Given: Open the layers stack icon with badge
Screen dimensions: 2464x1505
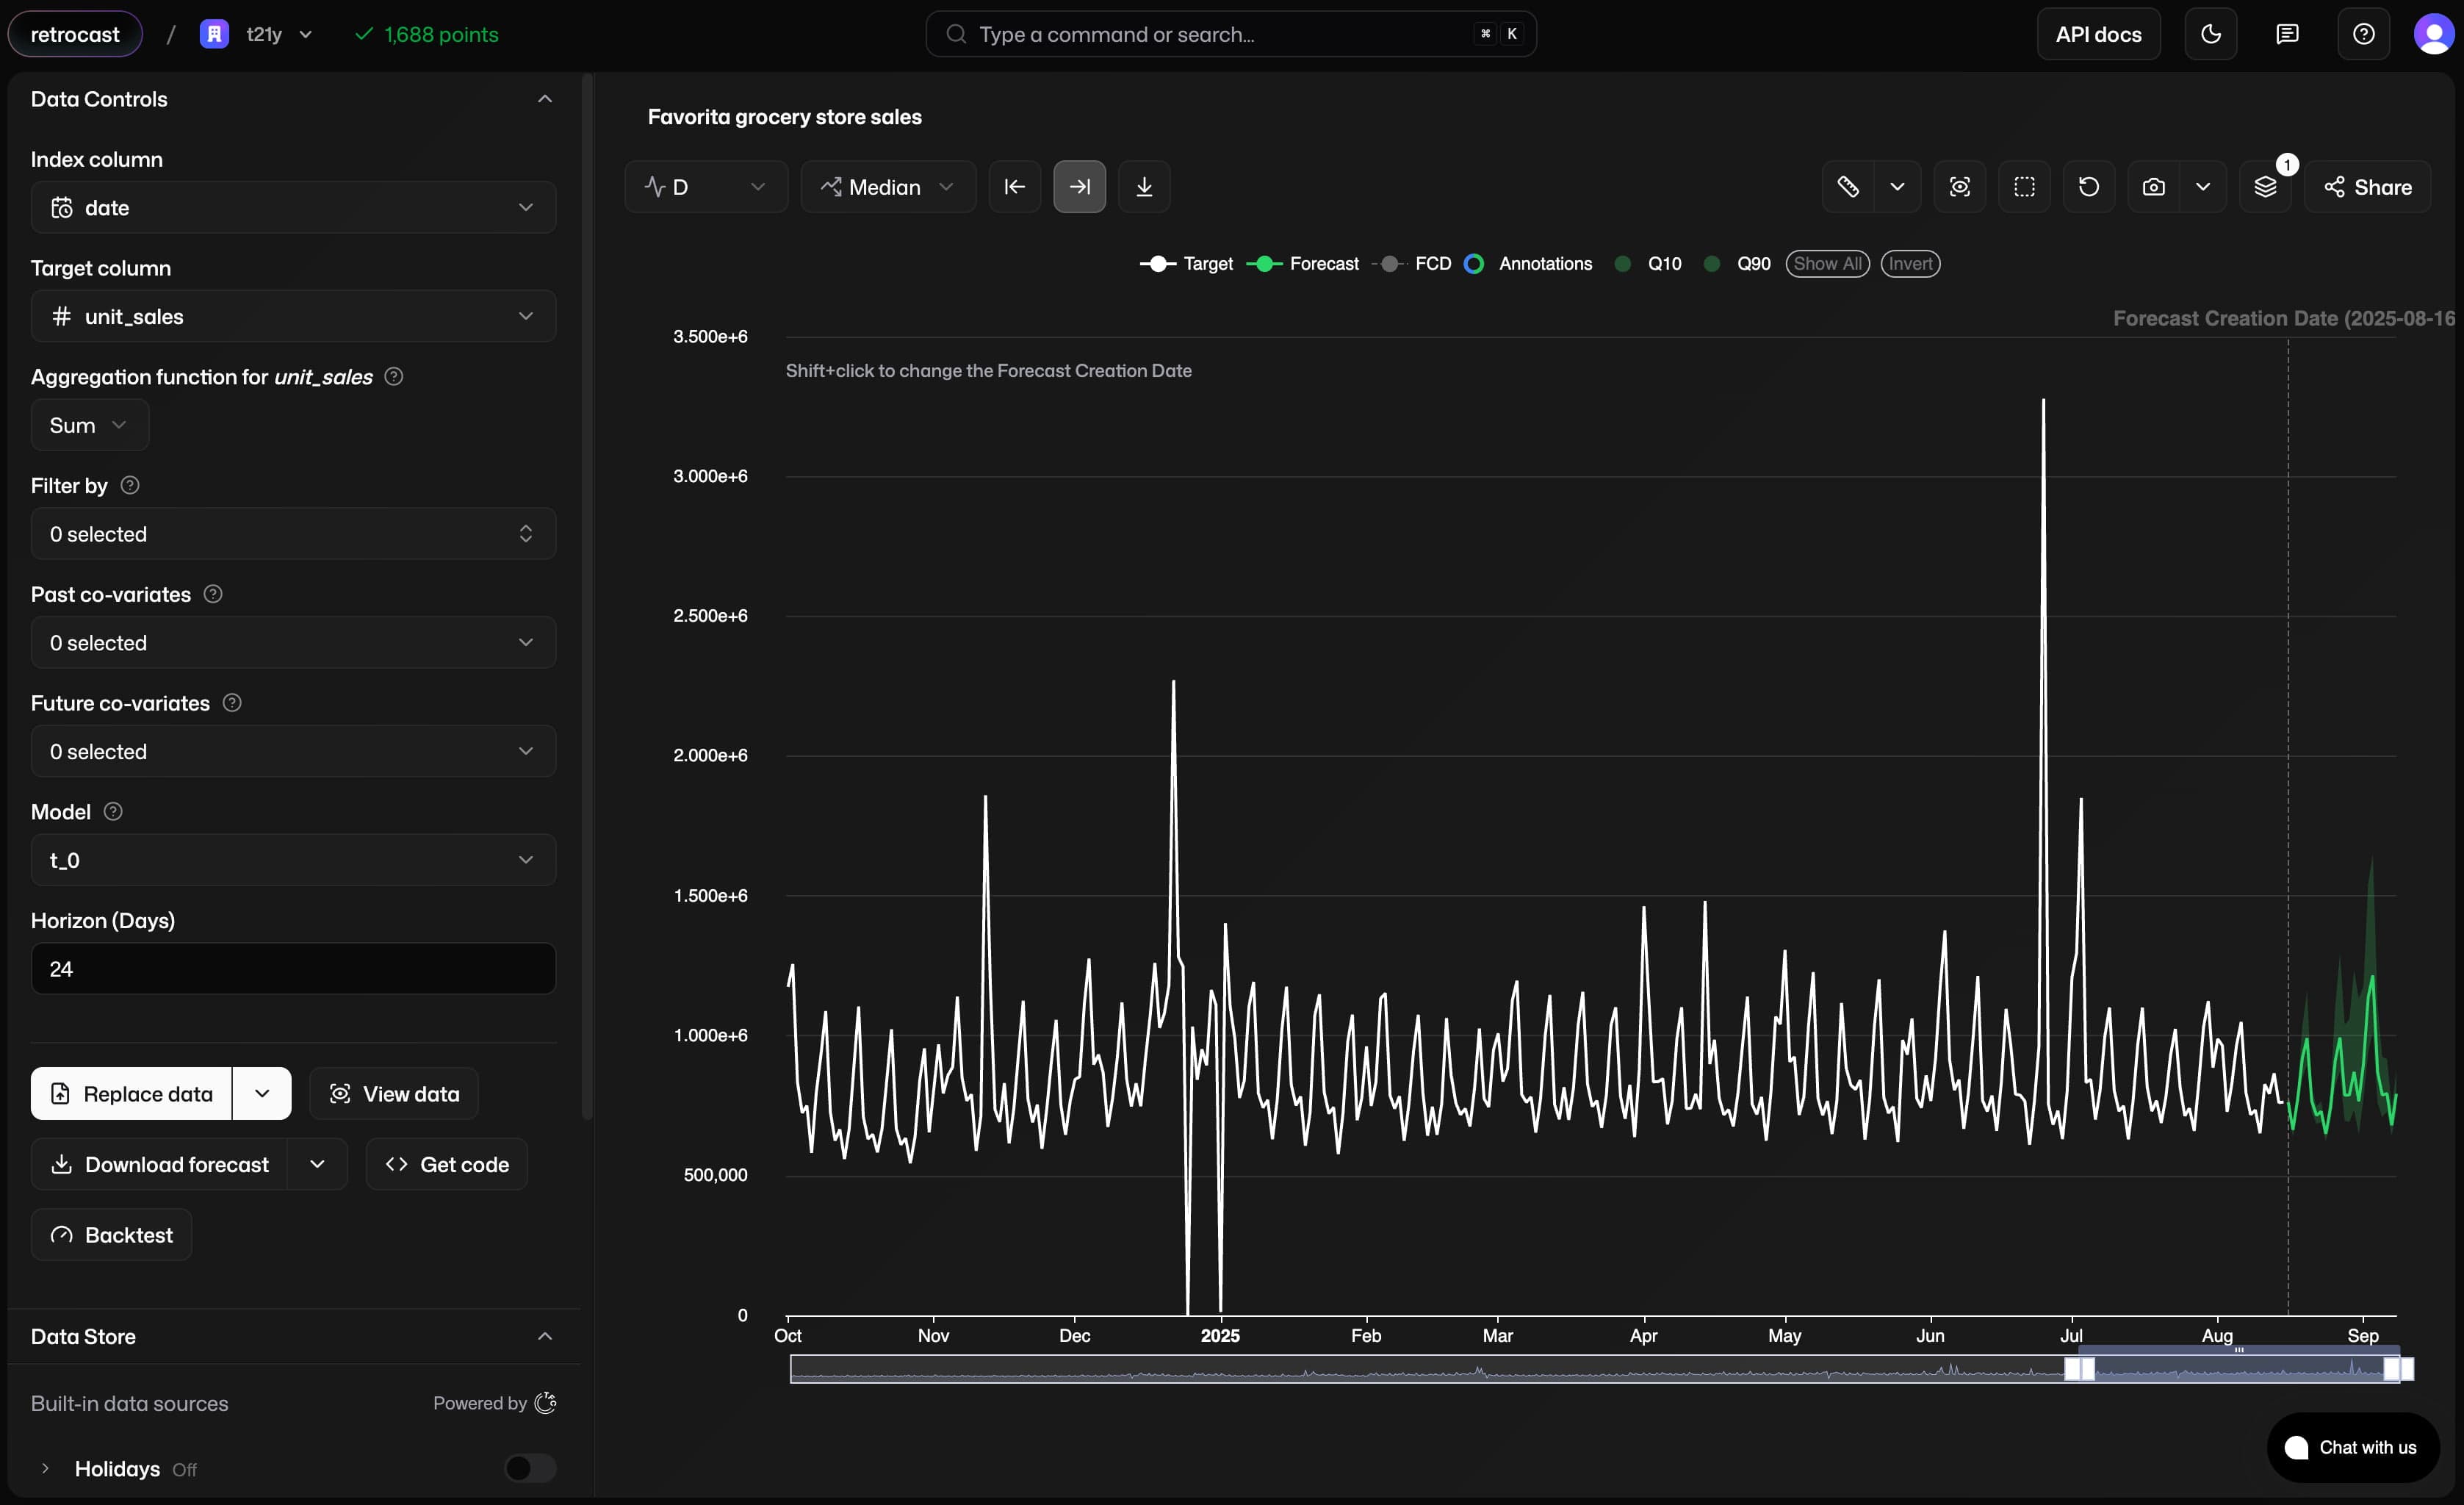Looking at the screenshot, I should 2265,187.
